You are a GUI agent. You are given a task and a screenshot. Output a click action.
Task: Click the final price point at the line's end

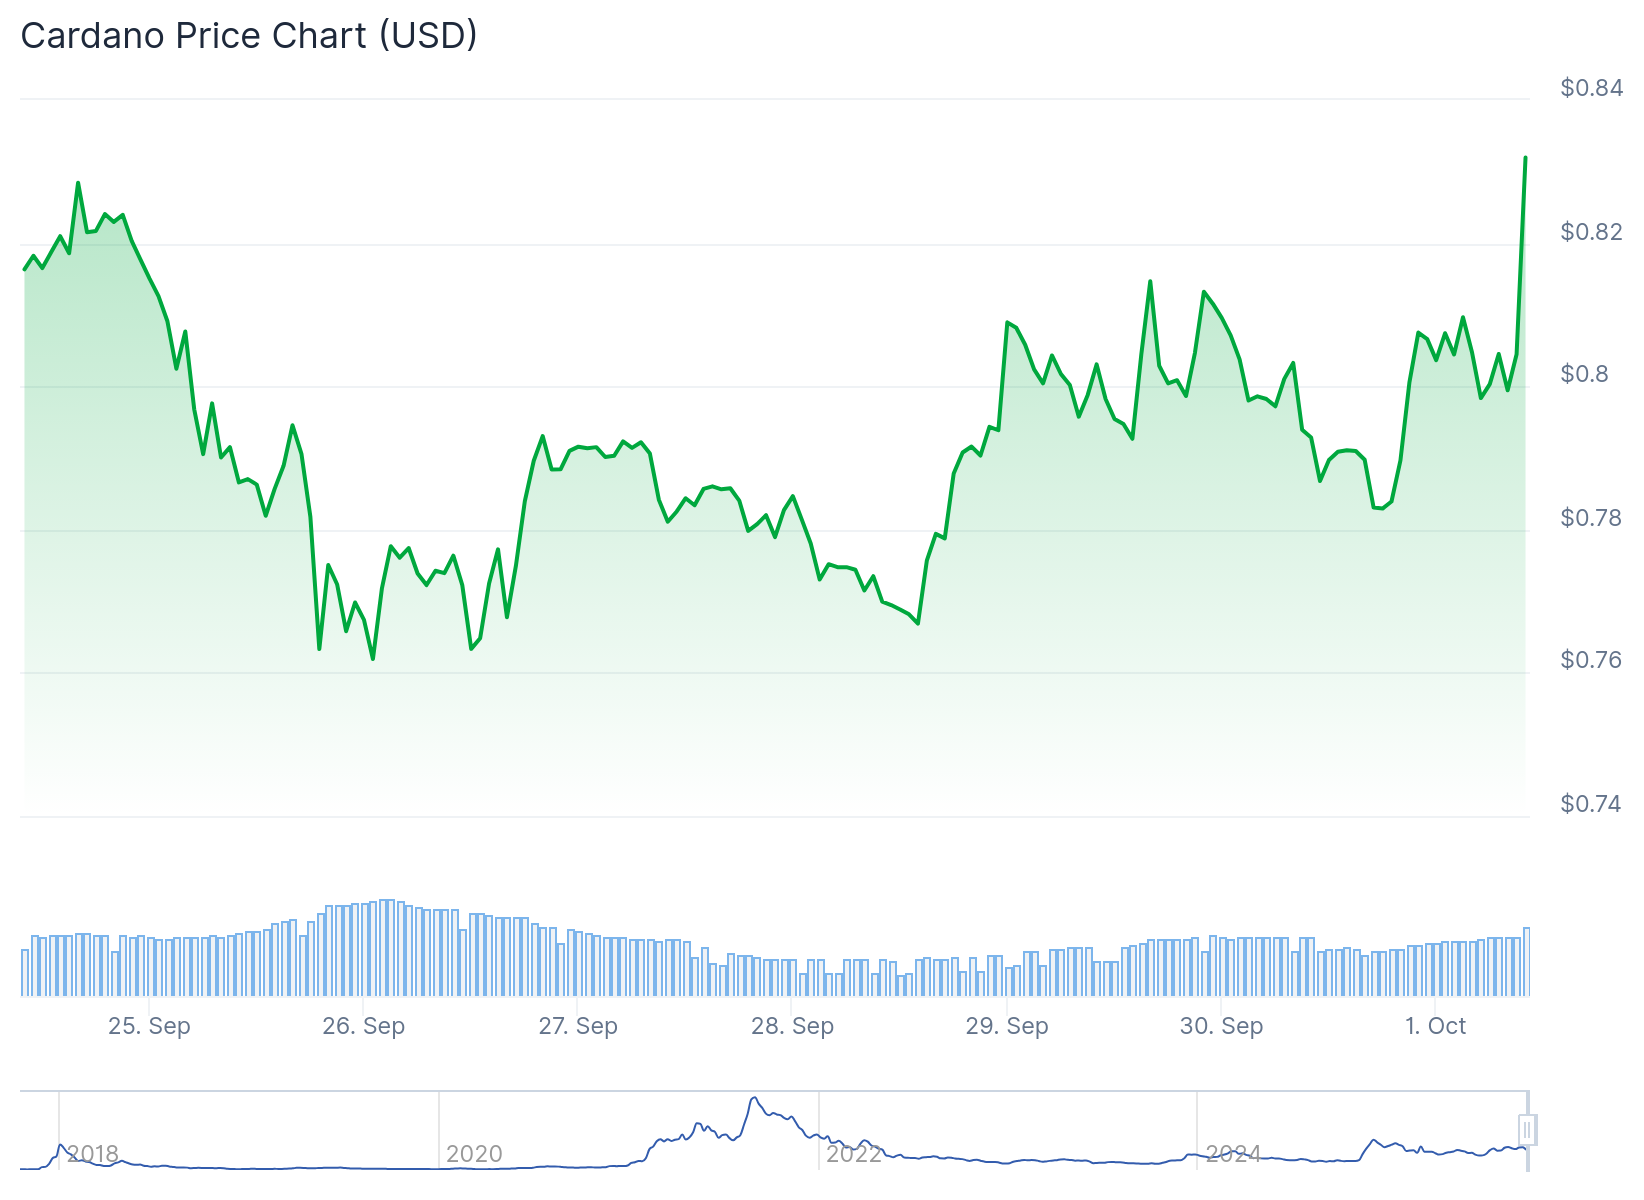coord(1525,158)
